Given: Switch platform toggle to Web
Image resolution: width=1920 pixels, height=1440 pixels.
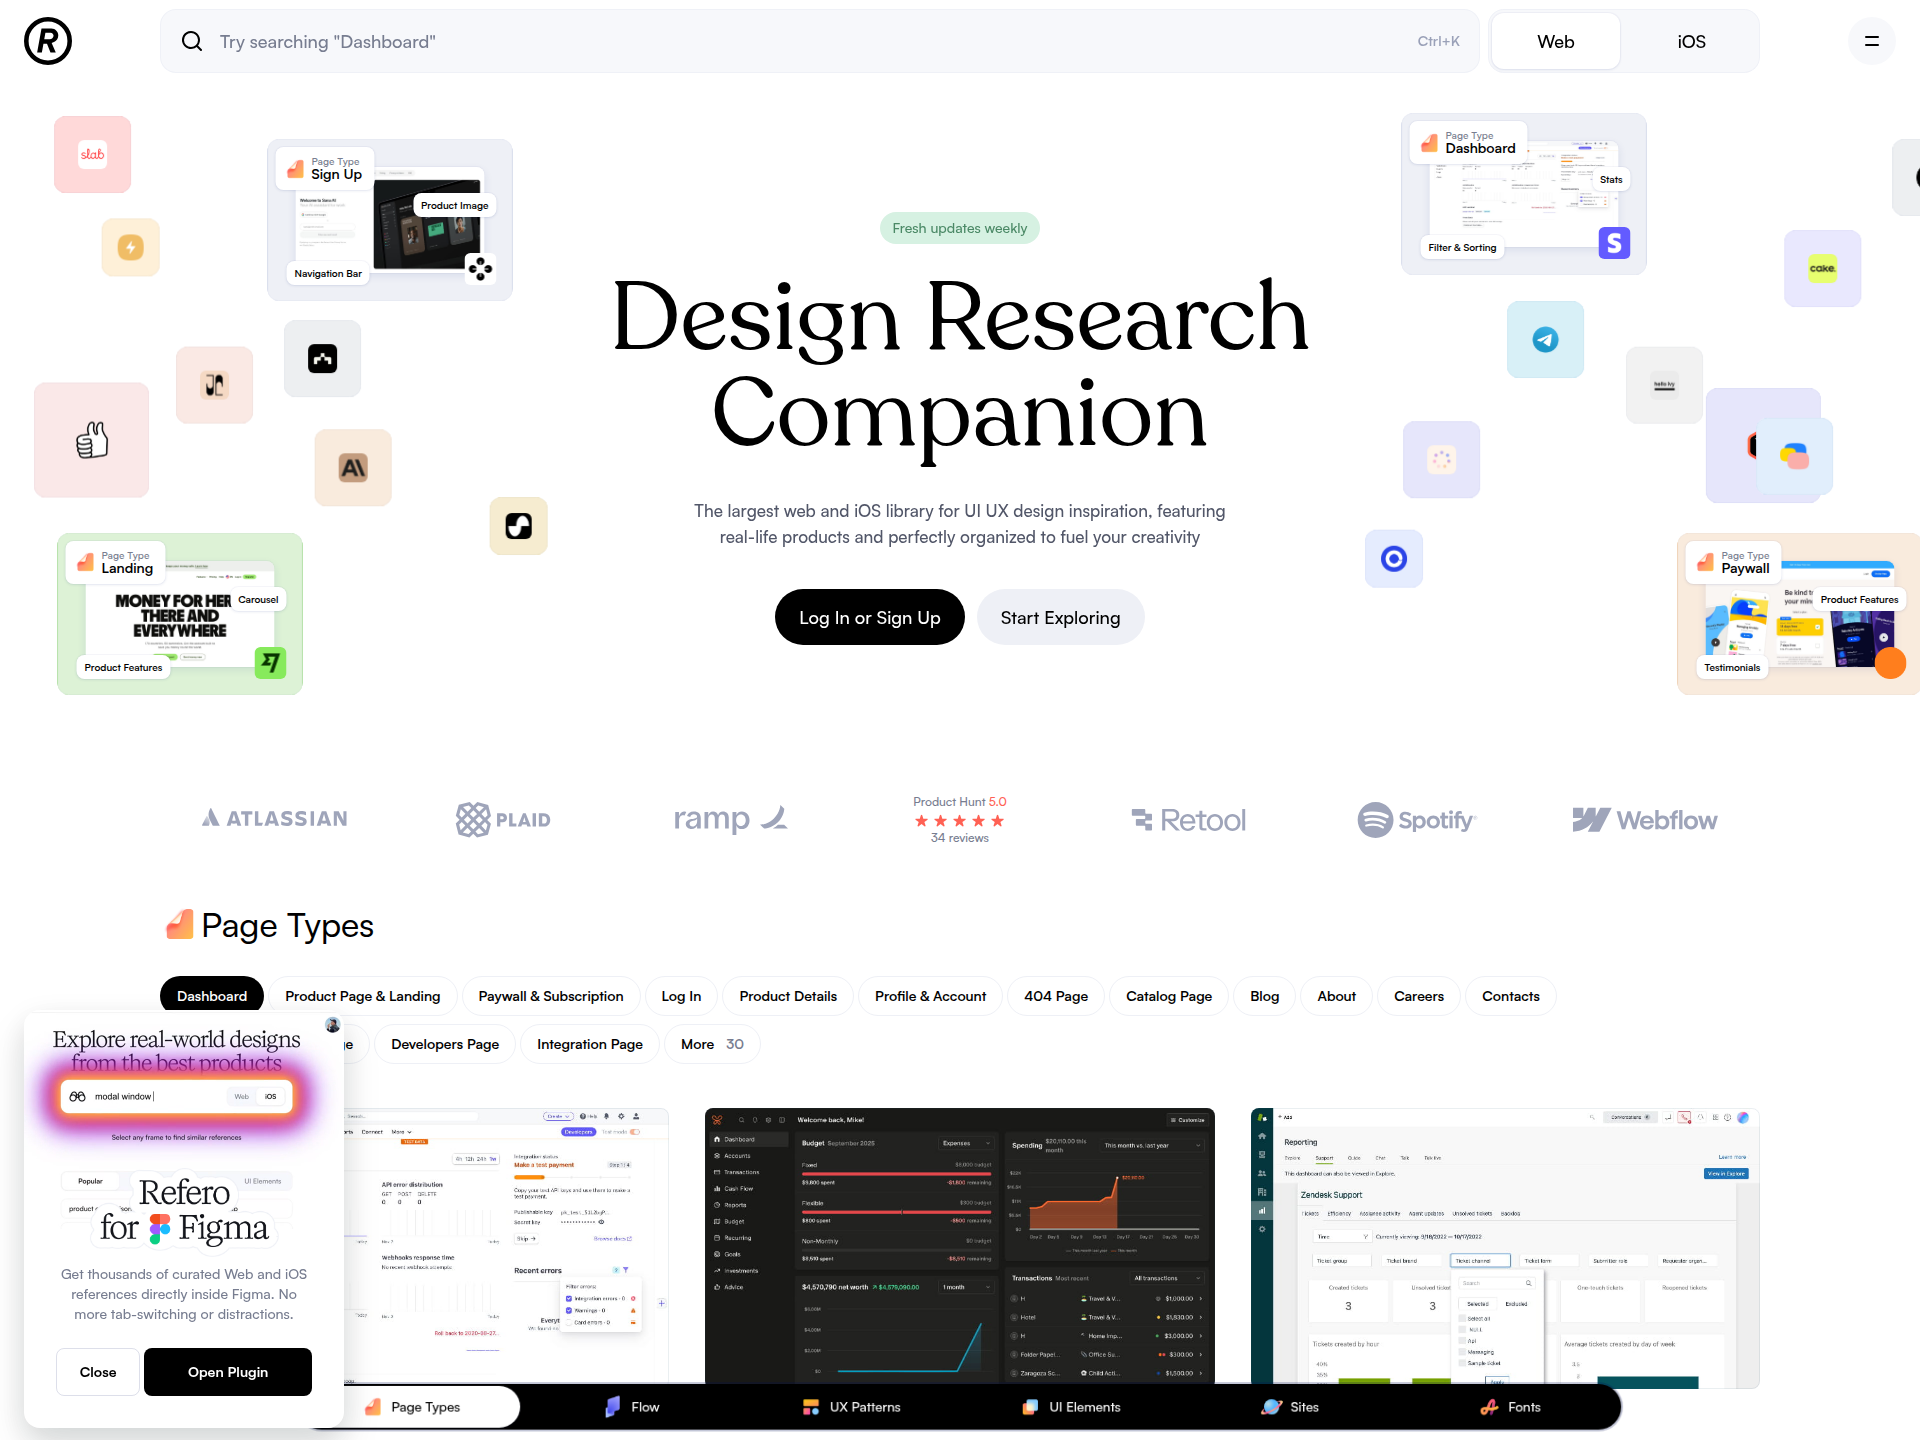Looking at the screenshot, I should click(x=1555, y=41).
